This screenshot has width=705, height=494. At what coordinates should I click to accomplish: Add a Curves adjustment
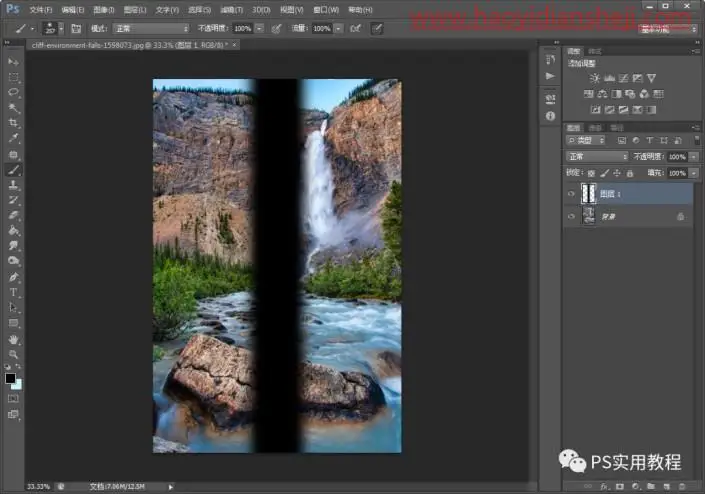[x=623, y=79]
